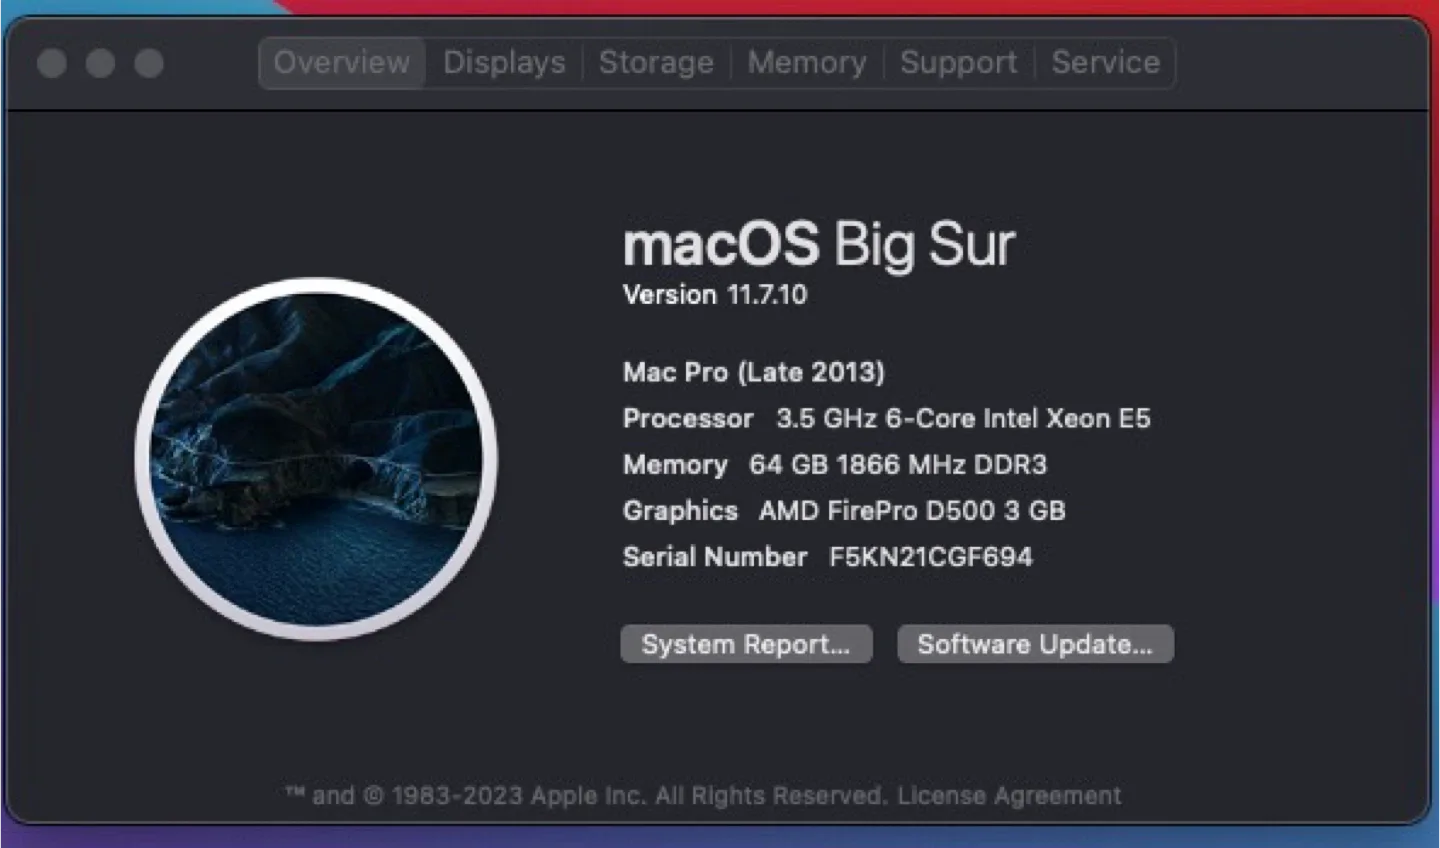Click the Graphics AMD FirePro D500 line
The image size is (1440, 848).
coord(845,510)
